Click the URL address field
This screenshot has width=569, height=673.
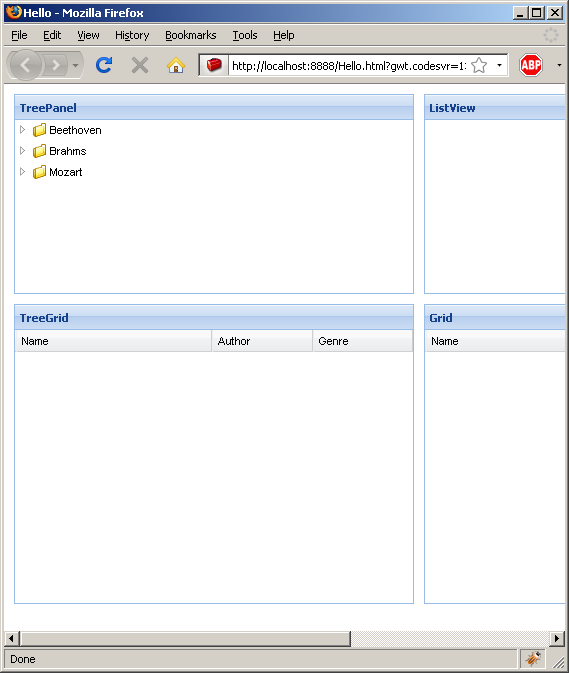click(348, 66)
